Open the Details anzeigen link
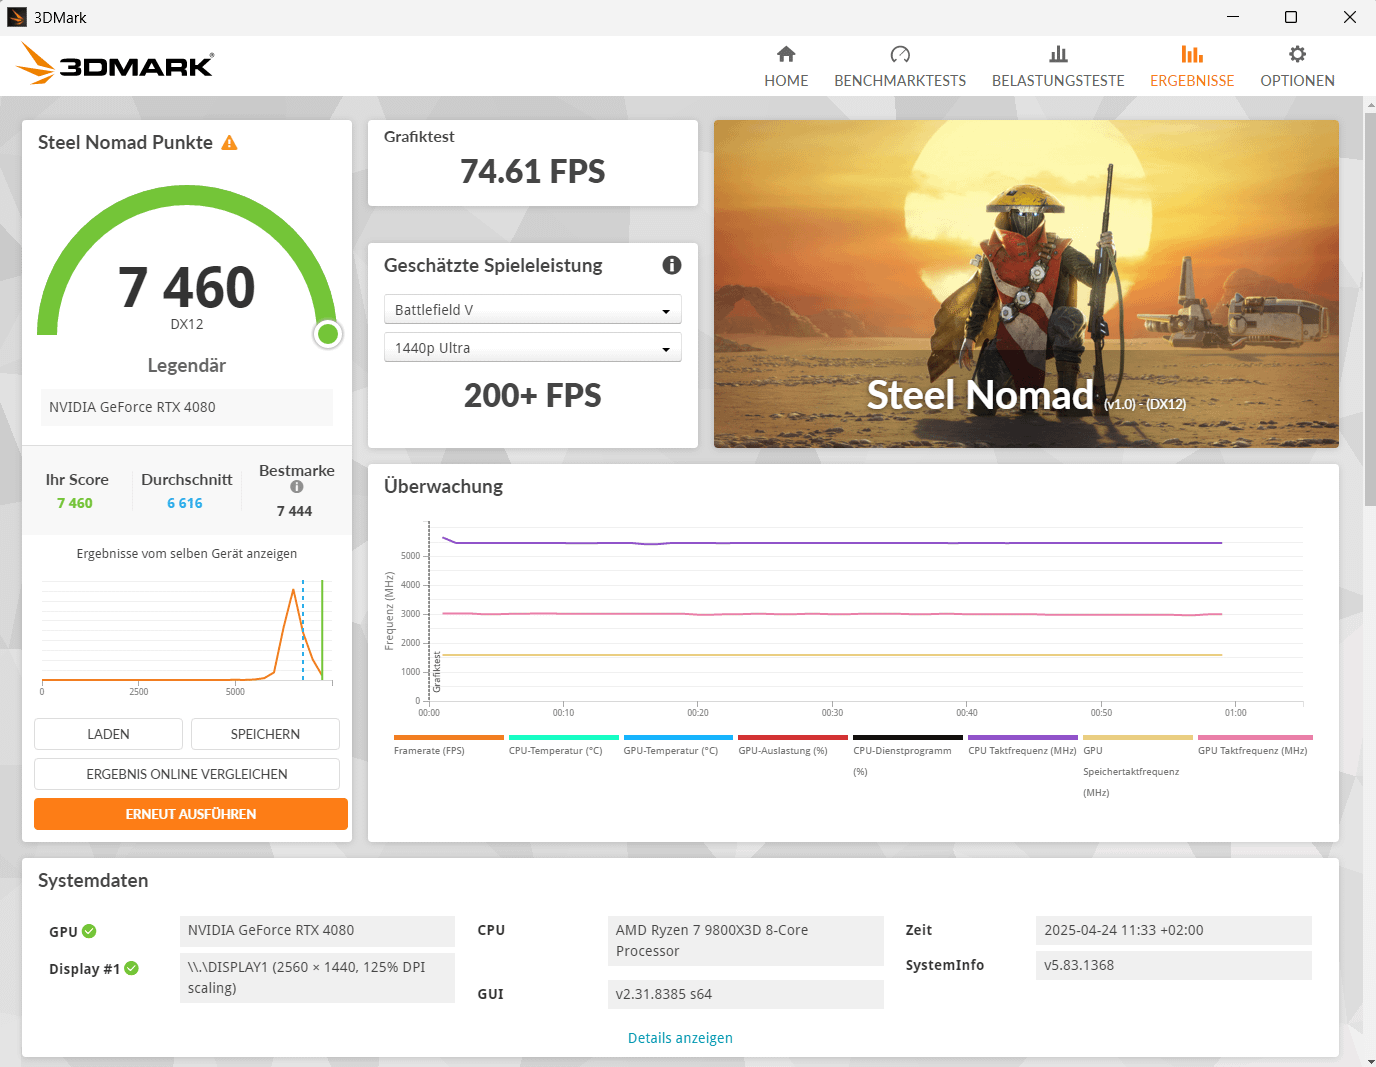The height and width of the screenshot is (1067, 1376). click(x=680, y=1038)
